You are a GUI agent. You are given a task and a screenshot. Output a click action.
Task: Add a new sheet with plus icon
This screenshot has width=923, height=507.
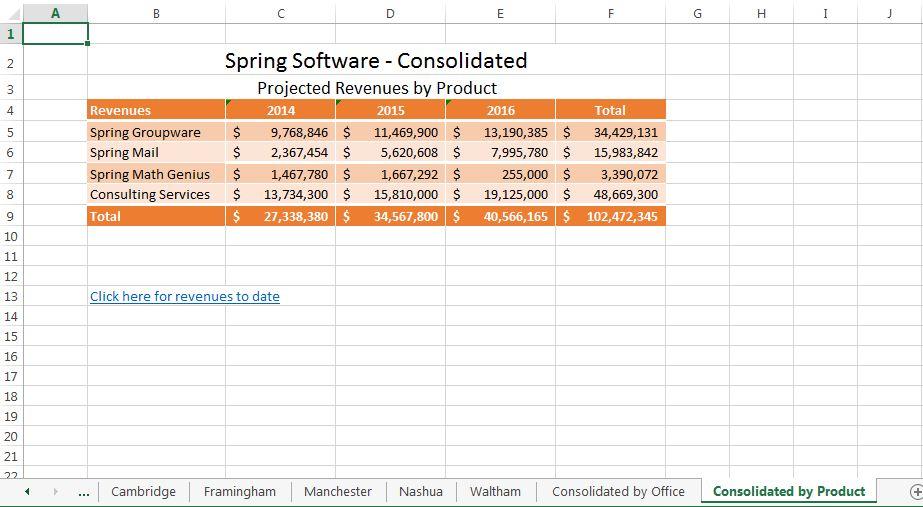pyautogui.click(x=915, y=491)
